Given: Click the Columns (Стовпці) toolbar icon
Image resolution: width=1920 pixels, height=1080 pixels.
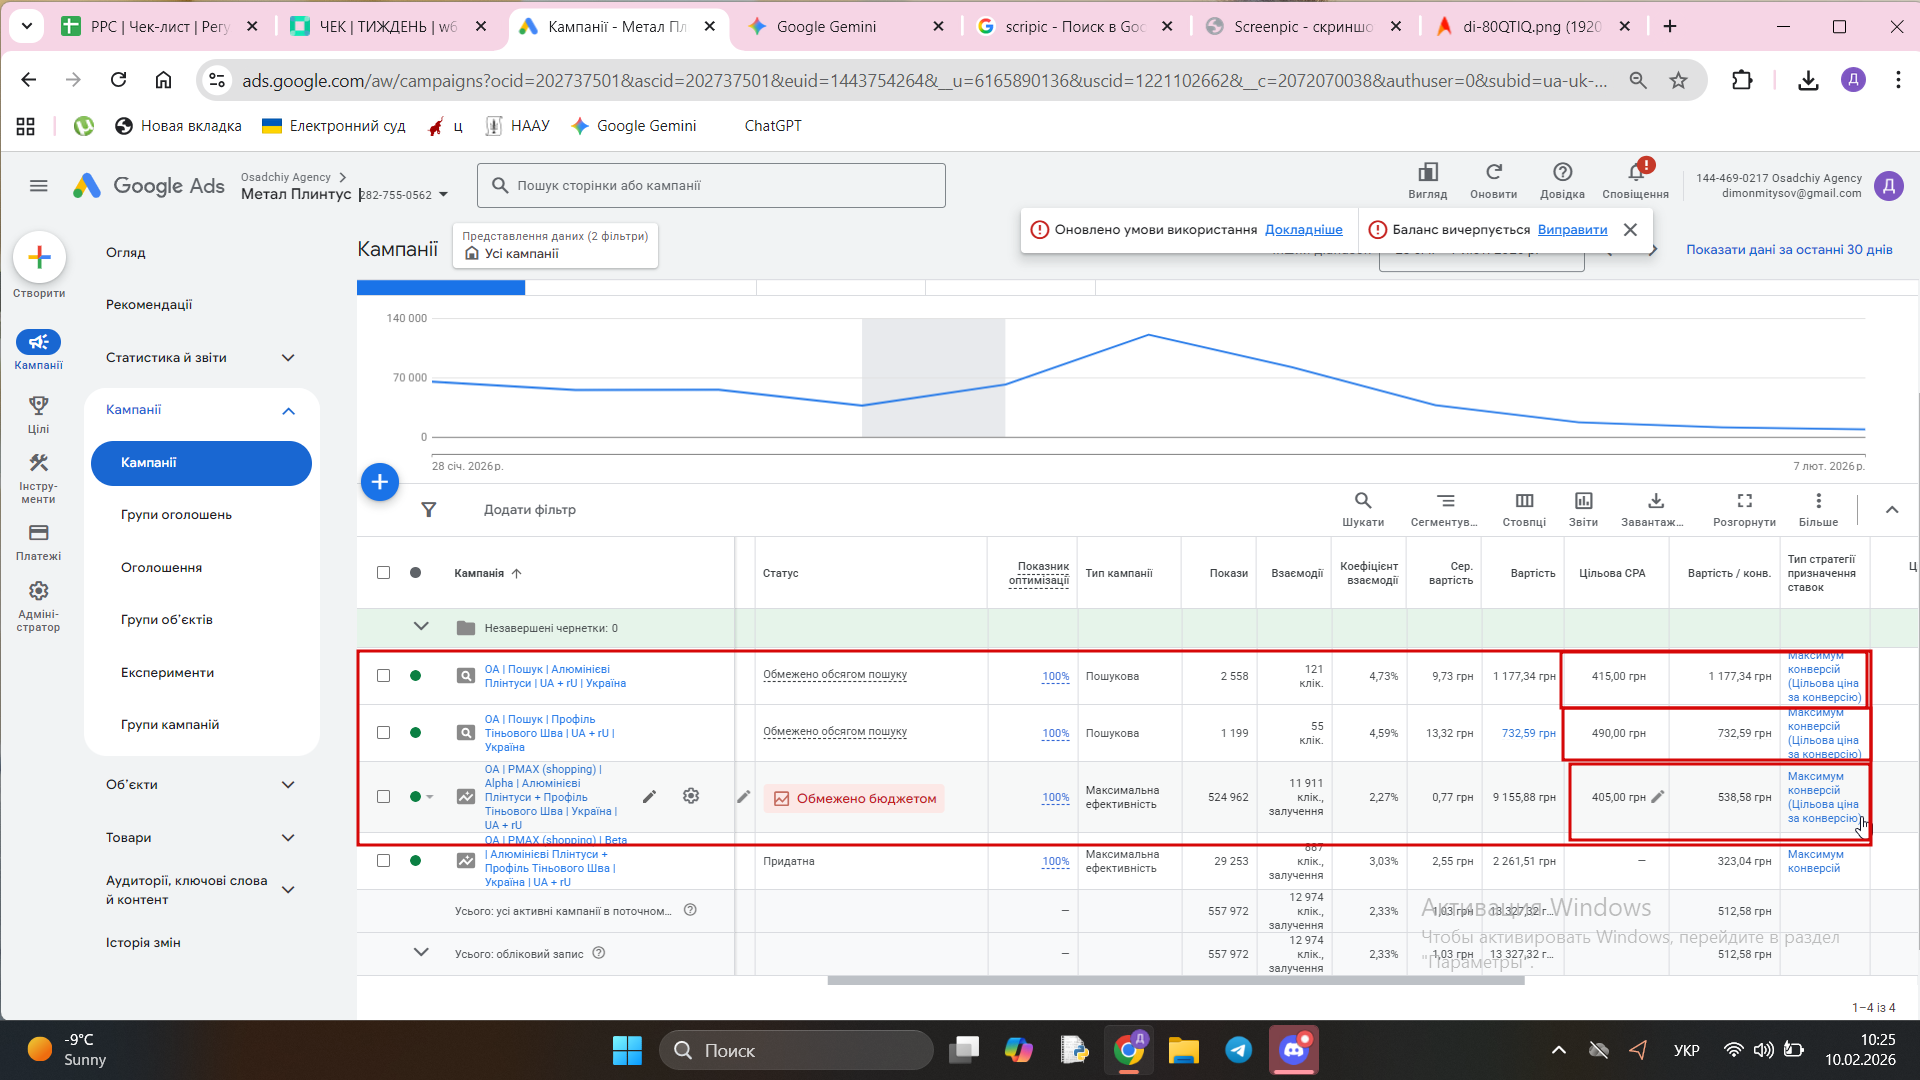Looking at the screenshot, I should click(x=1524, y=501).
